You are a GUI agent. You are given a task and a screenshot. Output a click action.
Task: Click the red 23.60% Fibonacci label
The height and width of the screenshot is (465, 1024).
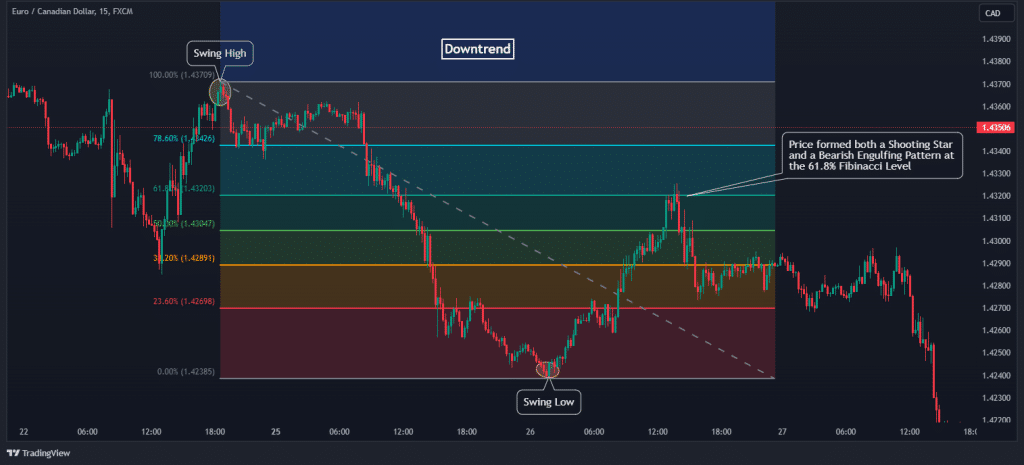[x=182, y=300]
